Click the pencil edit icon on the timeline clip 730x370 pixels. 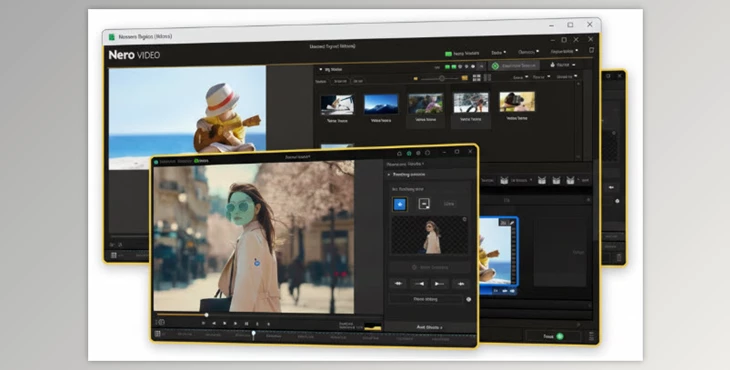pos(512,223)
